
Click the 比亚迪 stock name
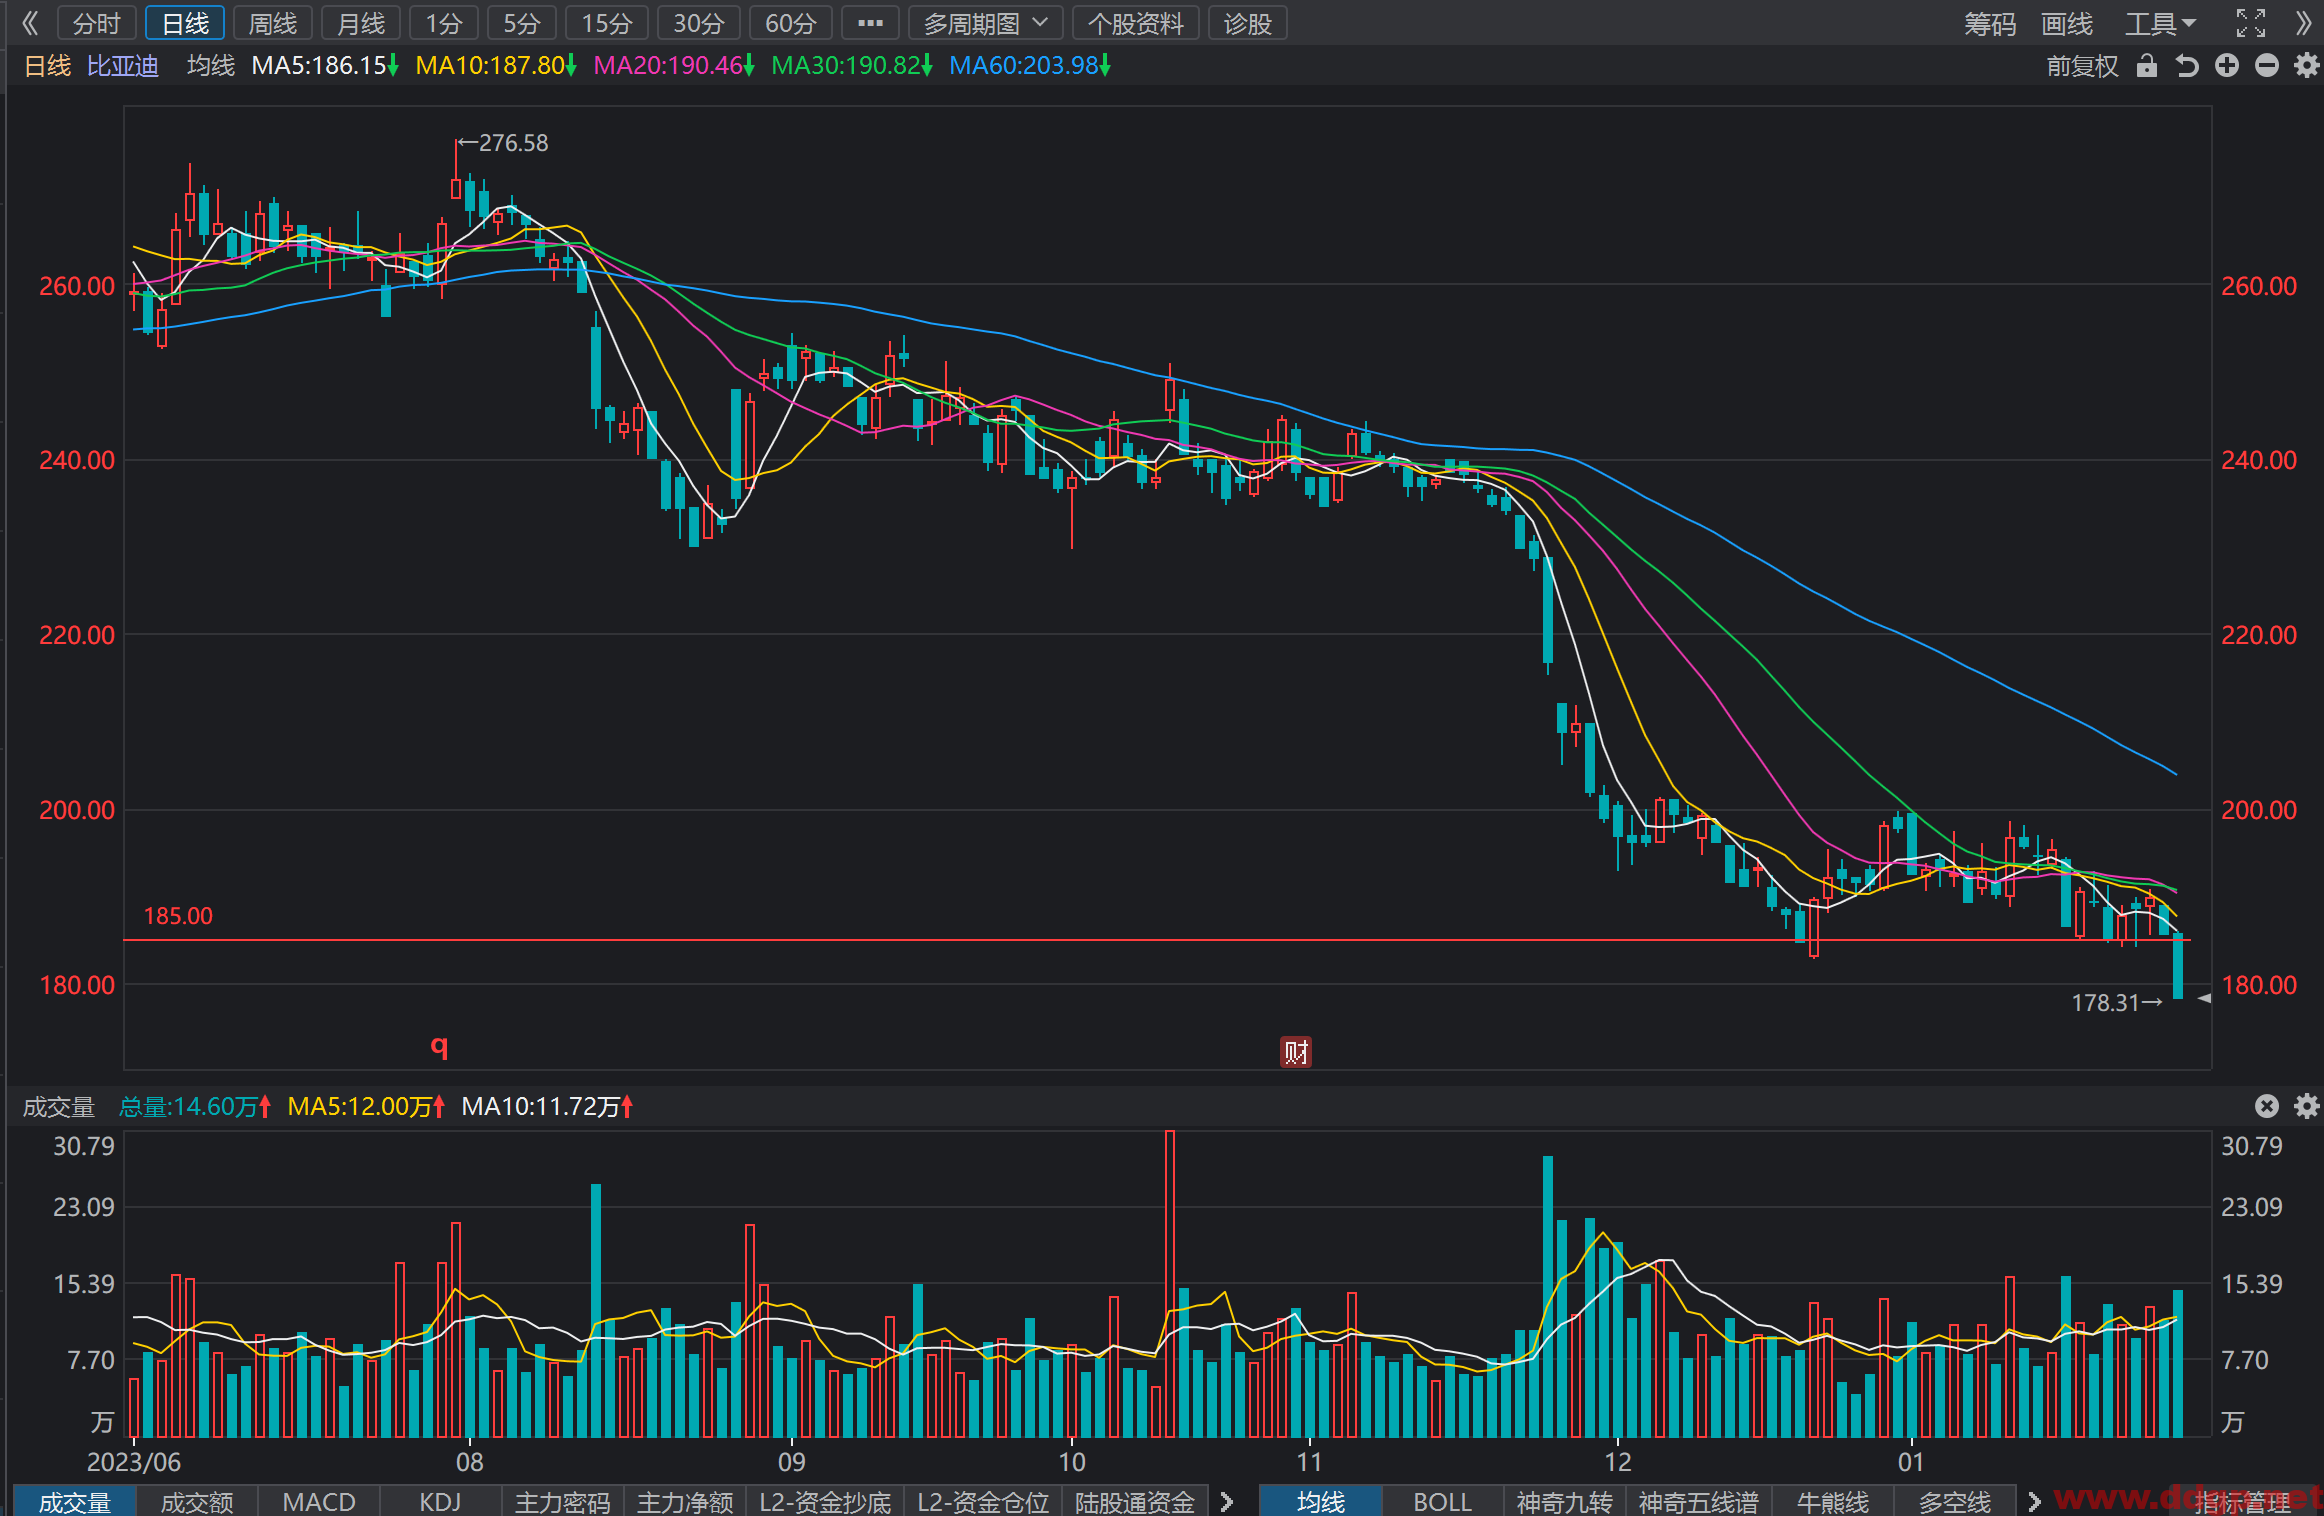(x=123, y=66)
